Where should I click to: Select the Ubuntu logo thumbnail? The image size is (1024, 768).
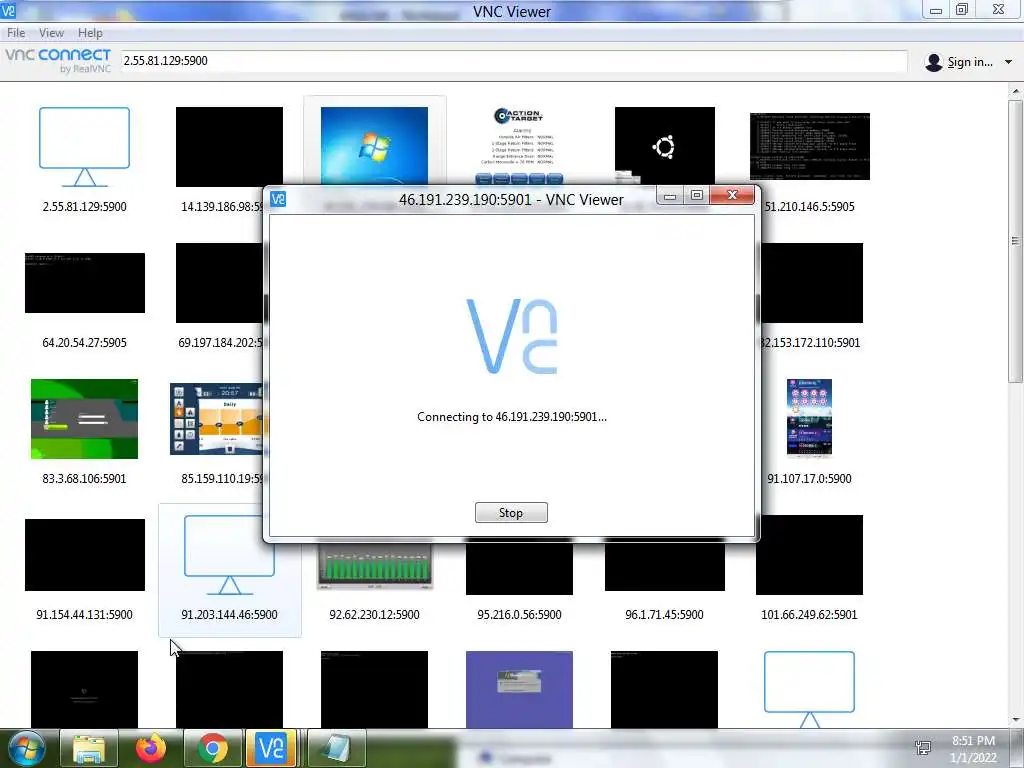coord(664,146)
